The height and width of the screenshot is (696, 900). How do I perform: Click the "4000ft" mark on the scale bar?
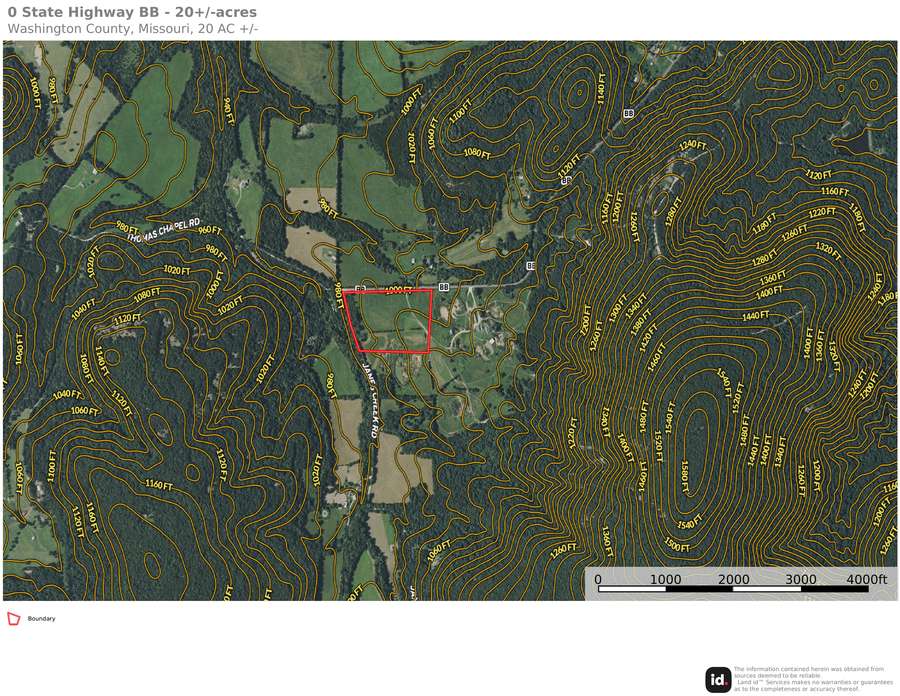point(867,579)
